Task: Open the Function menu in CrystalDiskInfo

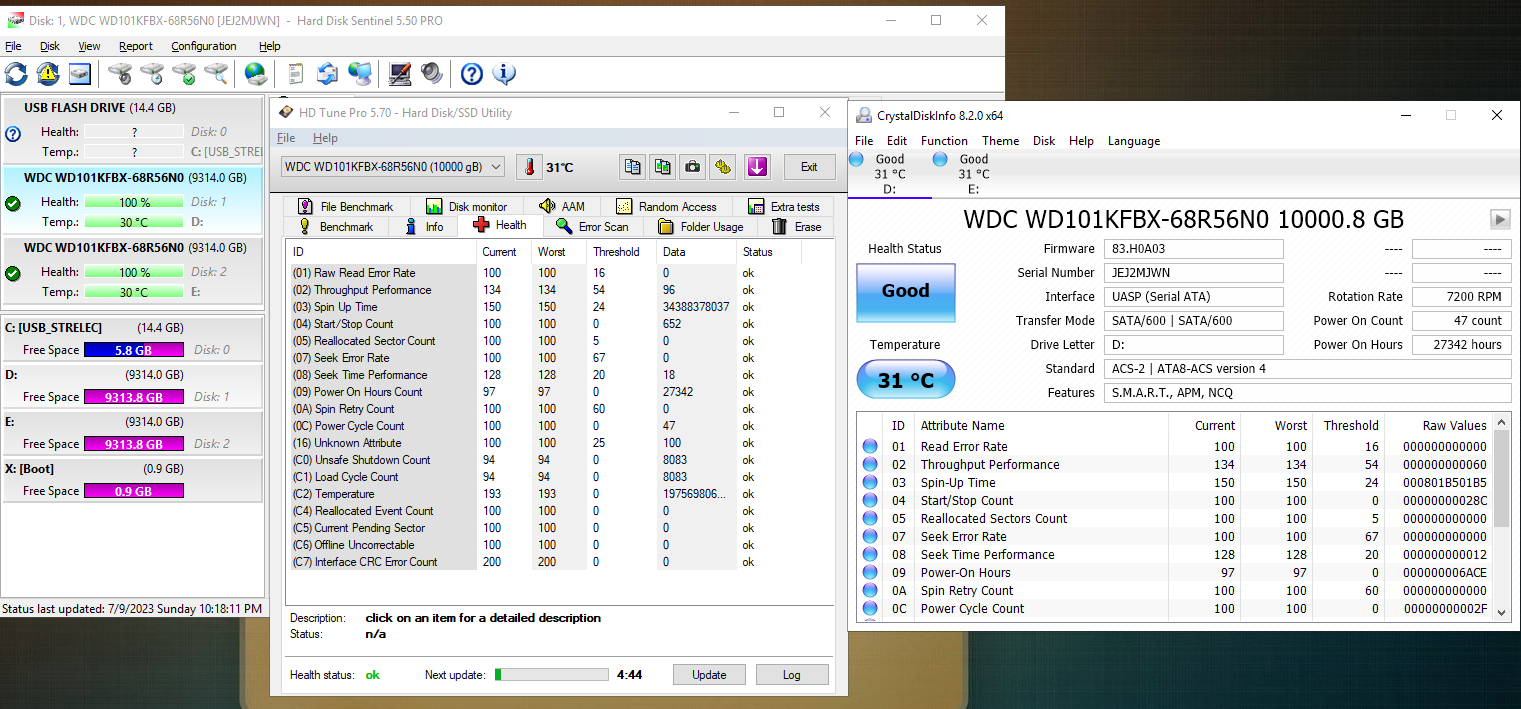Action: tap(943, 141)
